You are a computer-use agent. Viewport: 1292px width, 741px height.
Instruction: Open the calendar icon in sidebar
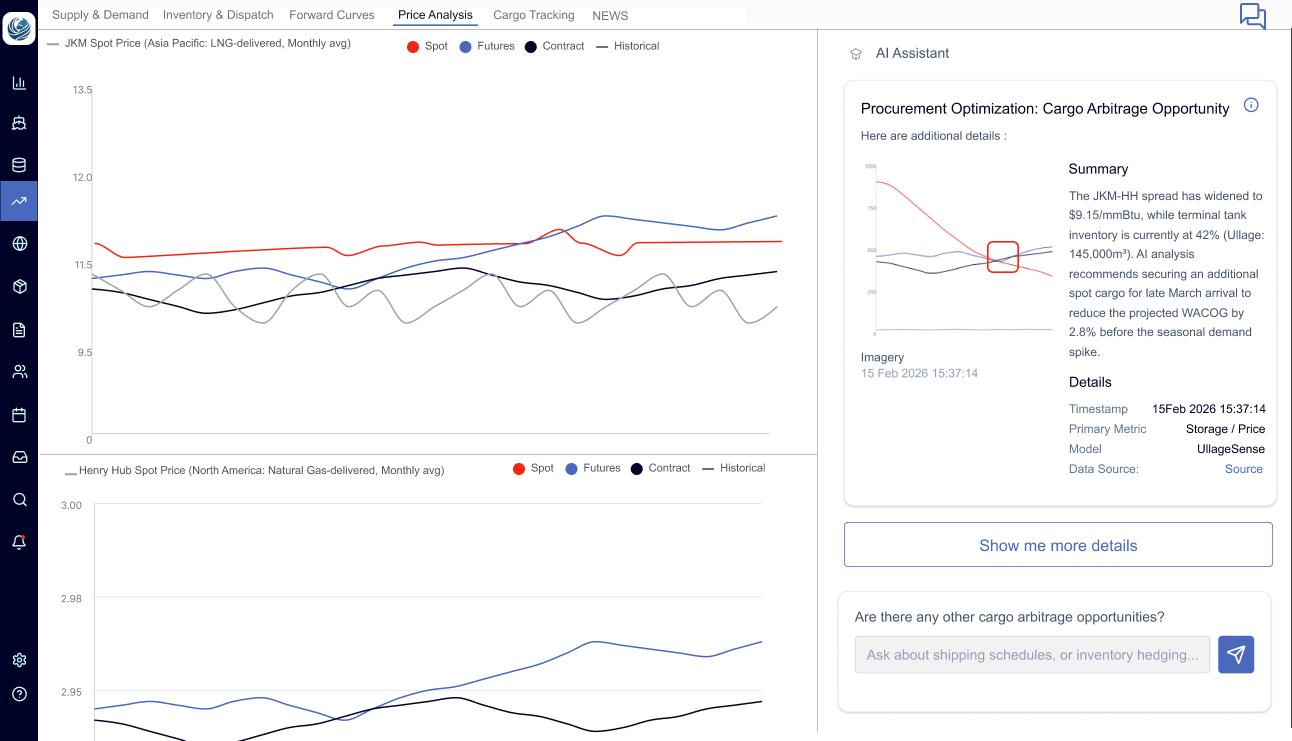click(x=19, y=415)
